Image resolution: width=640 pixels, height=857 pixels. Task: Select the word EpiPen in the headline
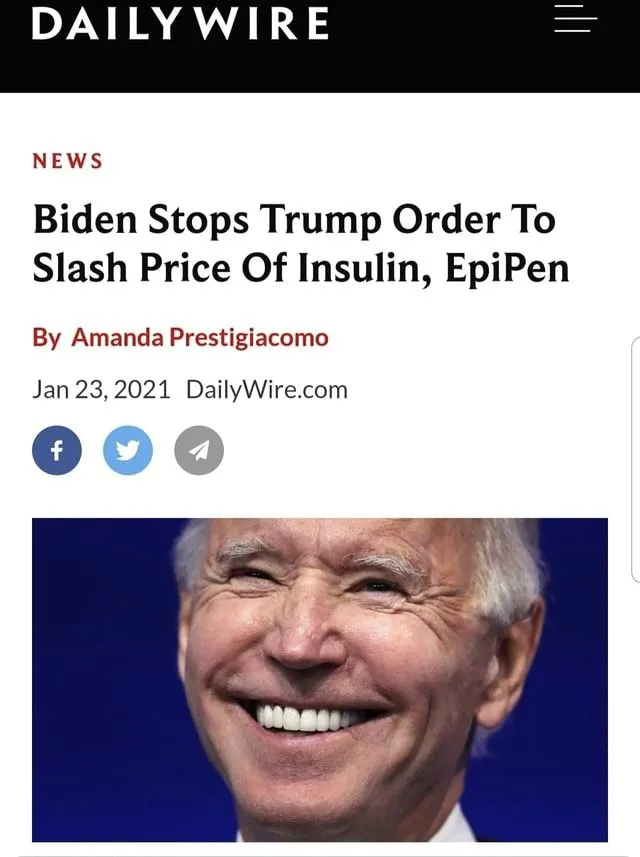tap(508, 268)
